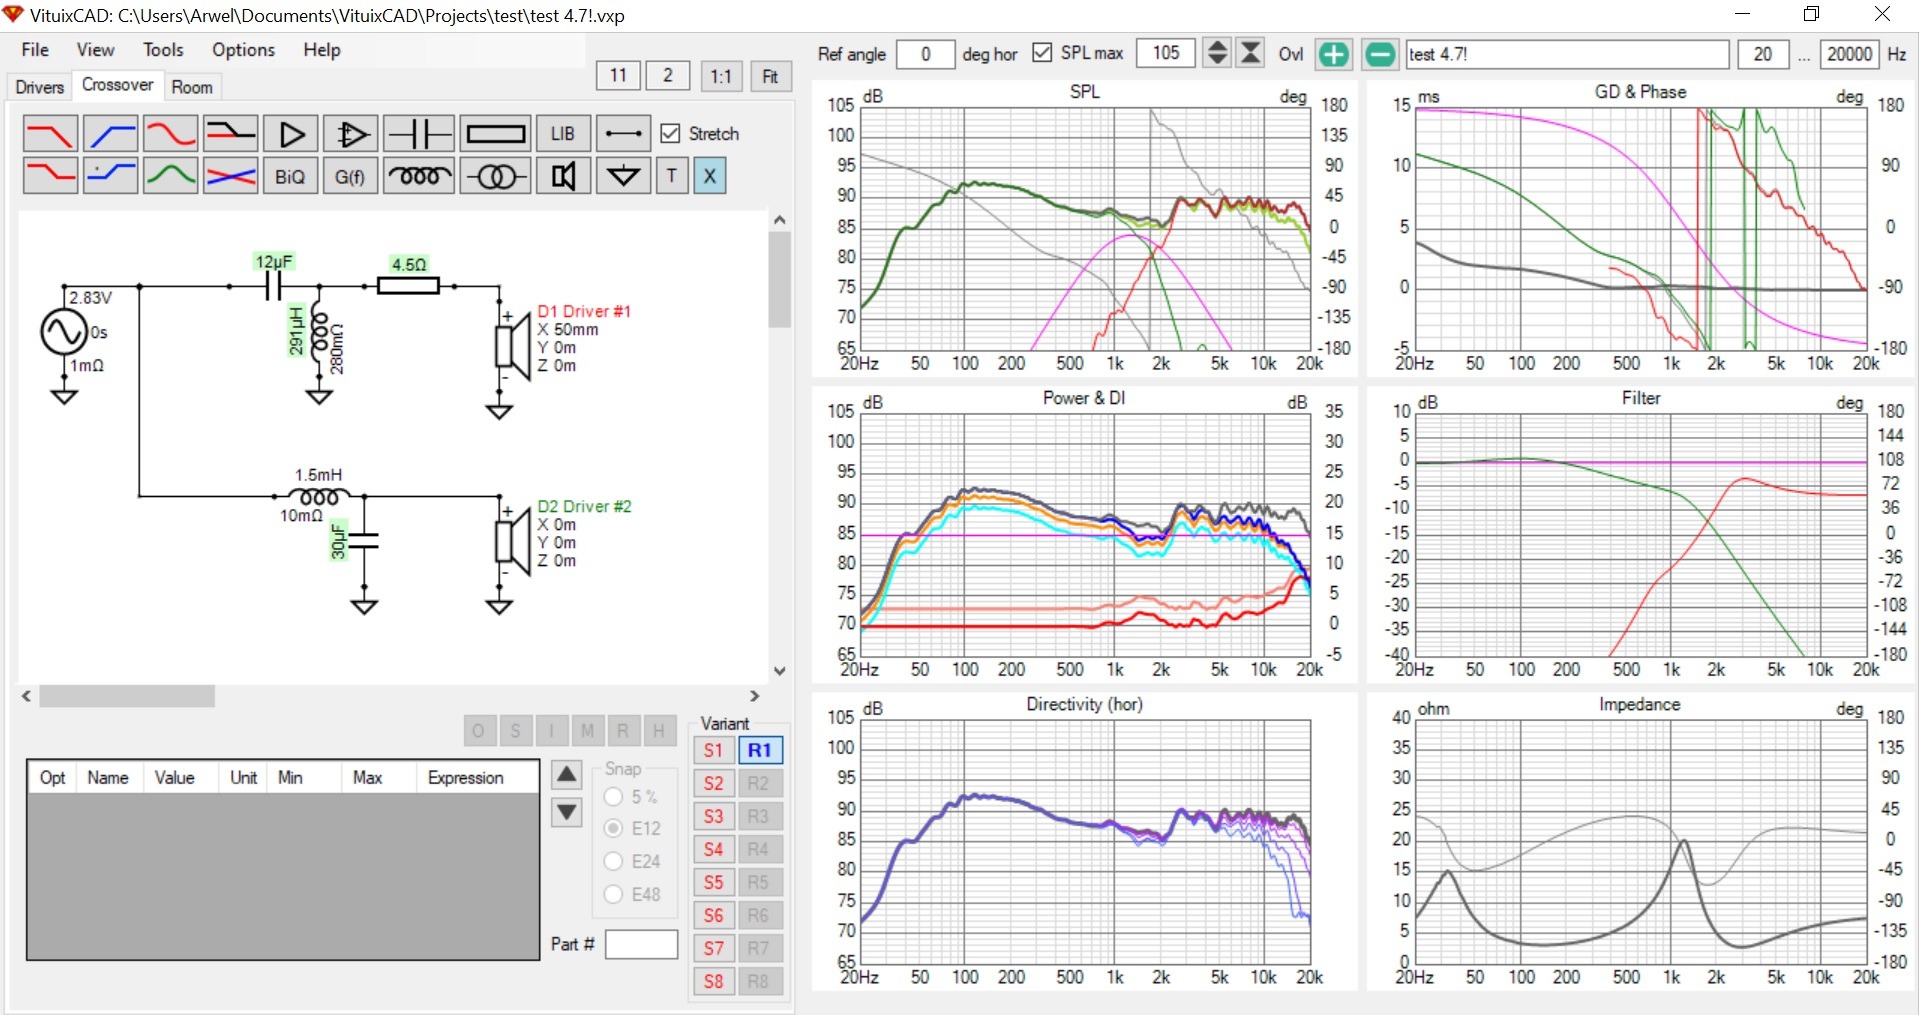Remove overlay with green minus button

click(x=1380, y=54)
